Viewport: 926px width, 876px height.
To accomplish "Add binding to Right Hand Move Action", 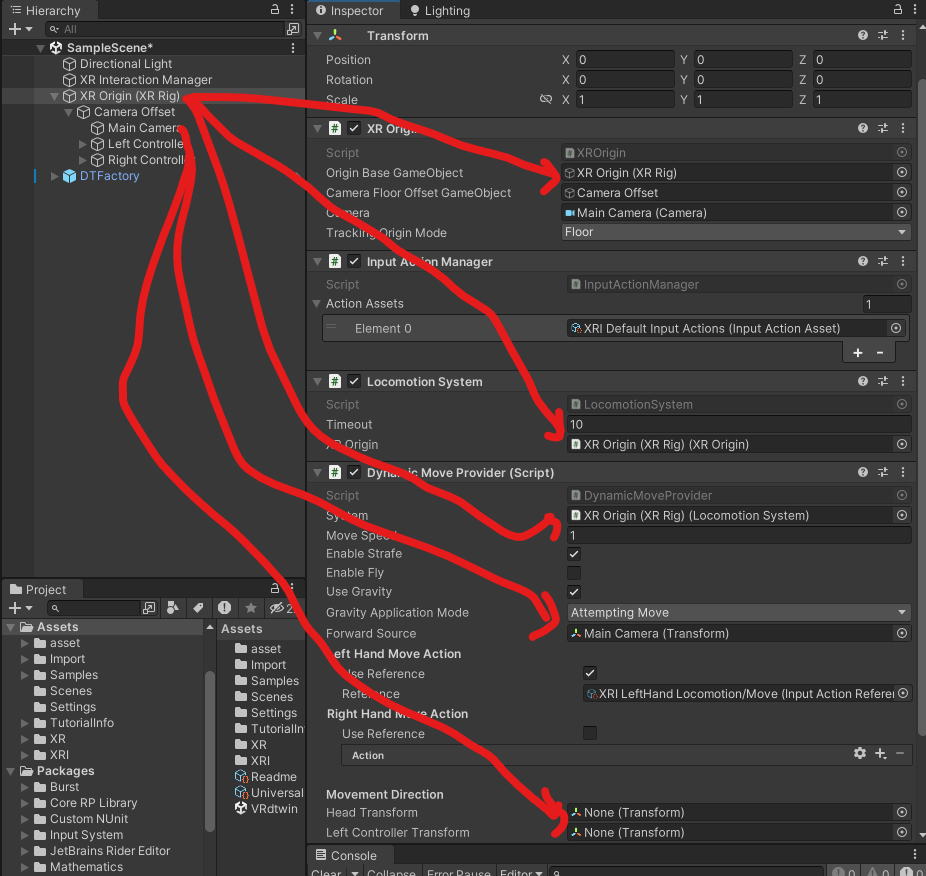I will click(x=881, y=753).
